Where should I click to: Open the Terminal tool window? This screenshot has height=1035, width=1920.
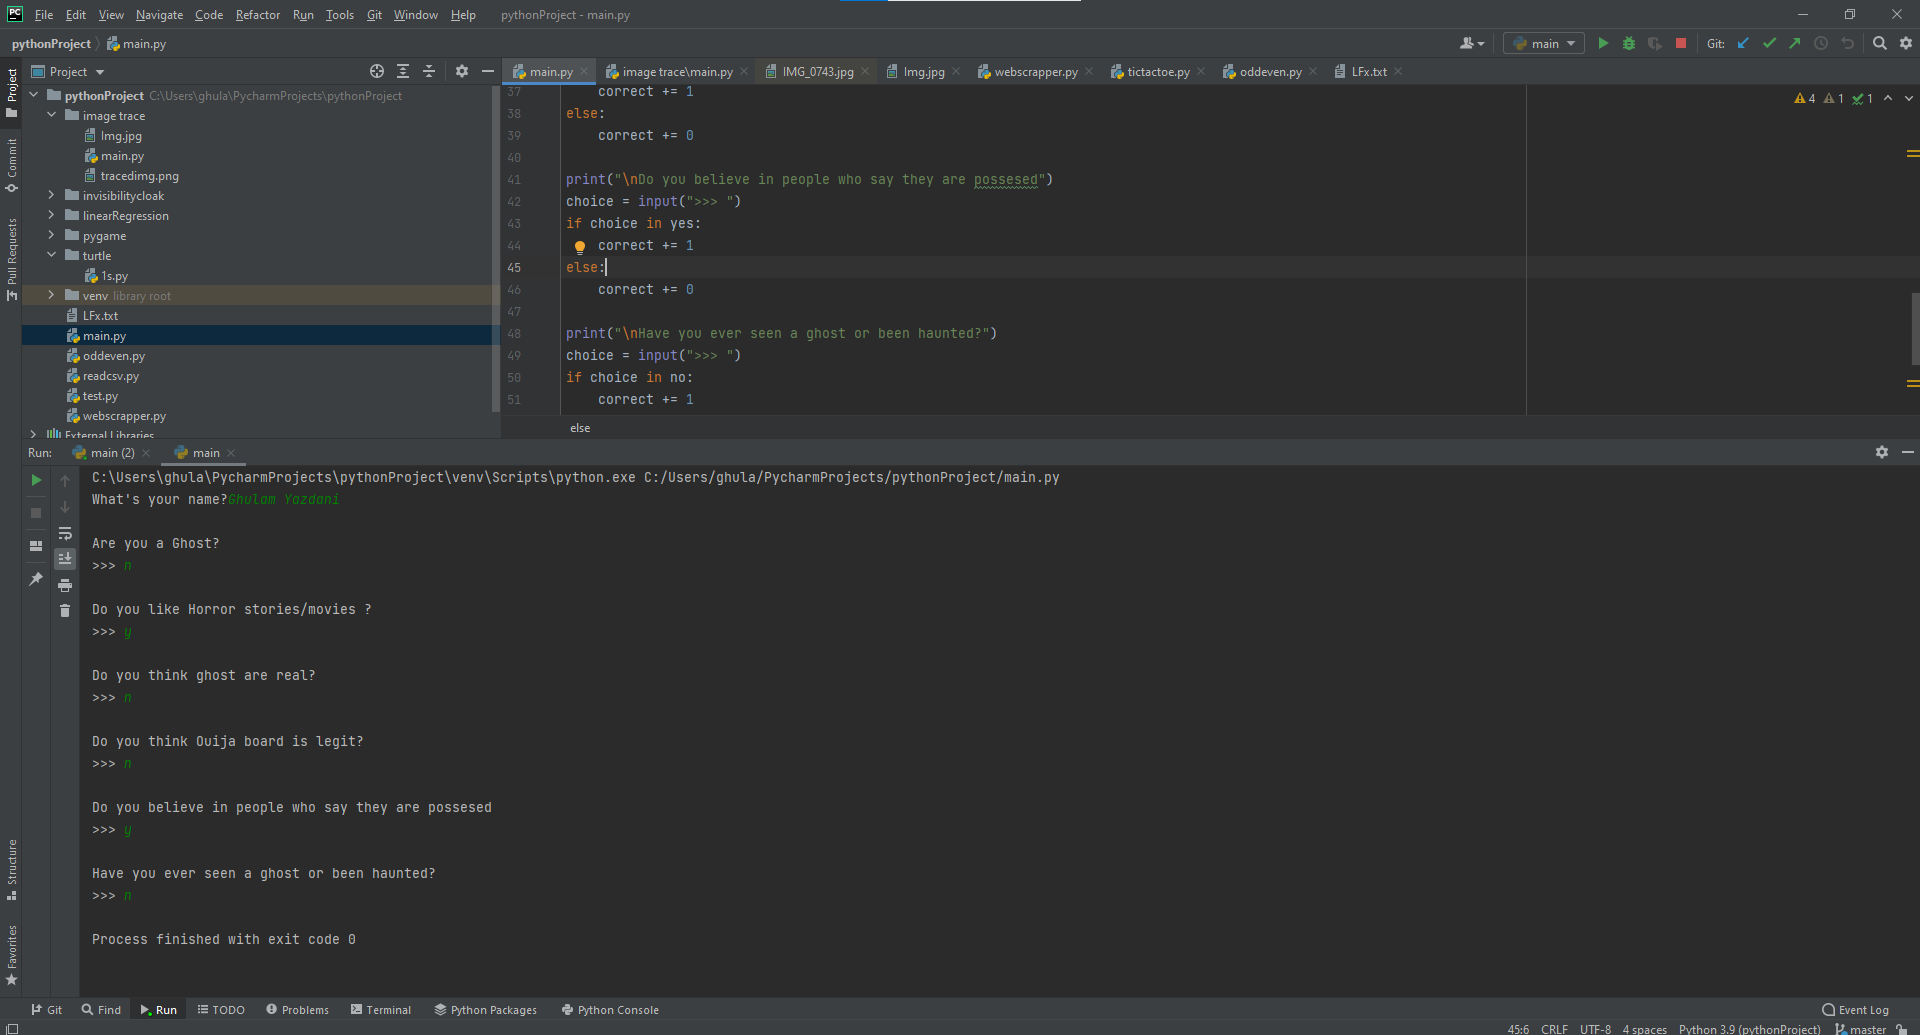(x=381, y=1010)
